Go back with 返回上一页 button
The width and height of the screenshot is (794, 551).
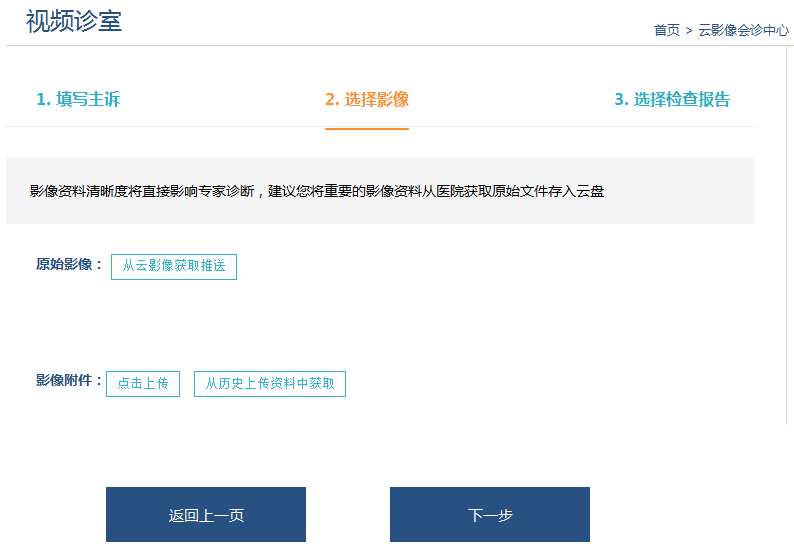coord(206,515)
